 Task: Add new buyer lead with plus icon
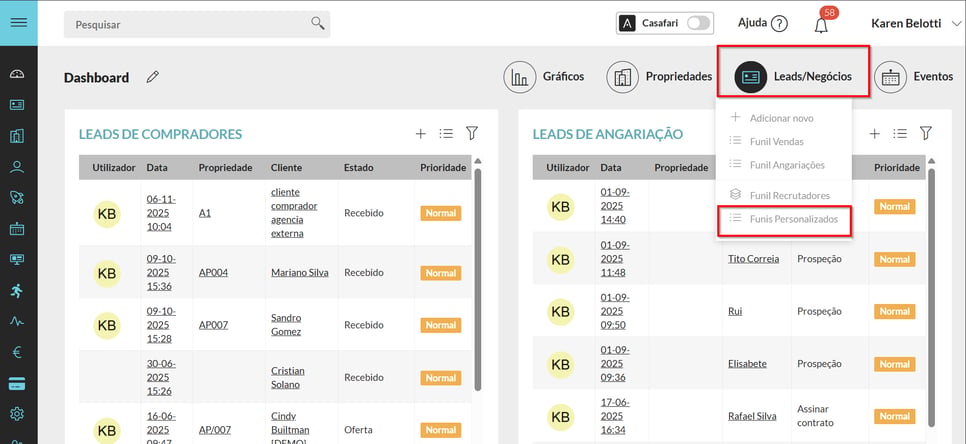pyautogui.click(x=420, y=134)
